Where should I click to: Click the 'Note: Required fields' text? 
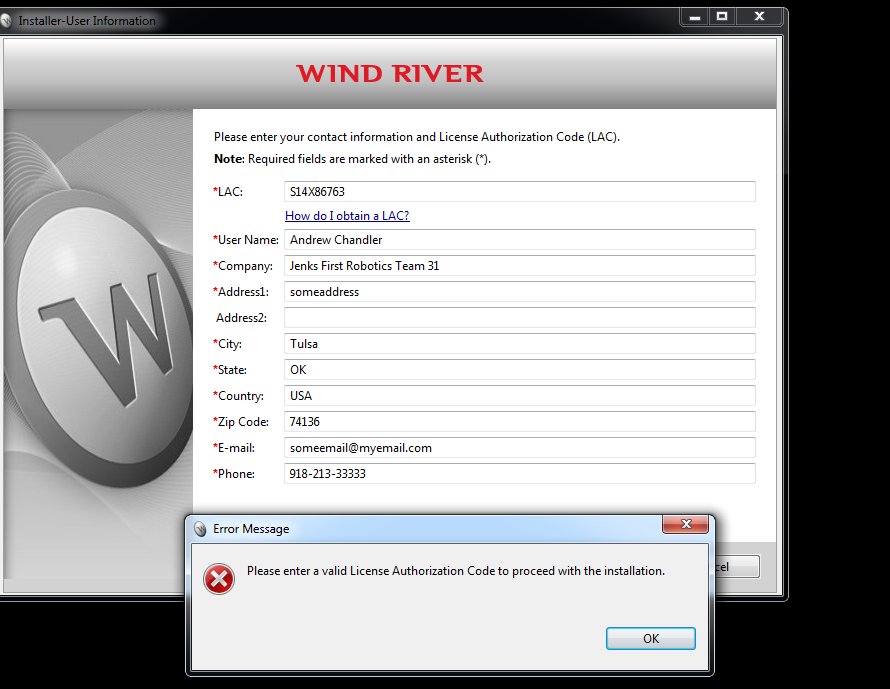tap(352, 159)
